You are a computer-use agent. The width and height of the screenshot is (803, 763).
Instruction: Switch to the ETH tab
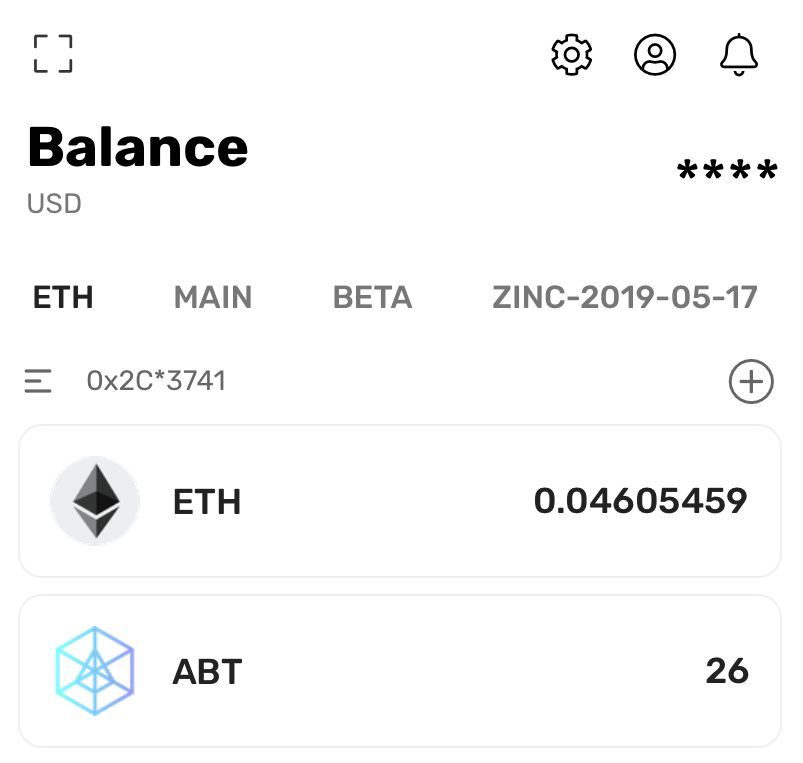[x=63, y=297]
